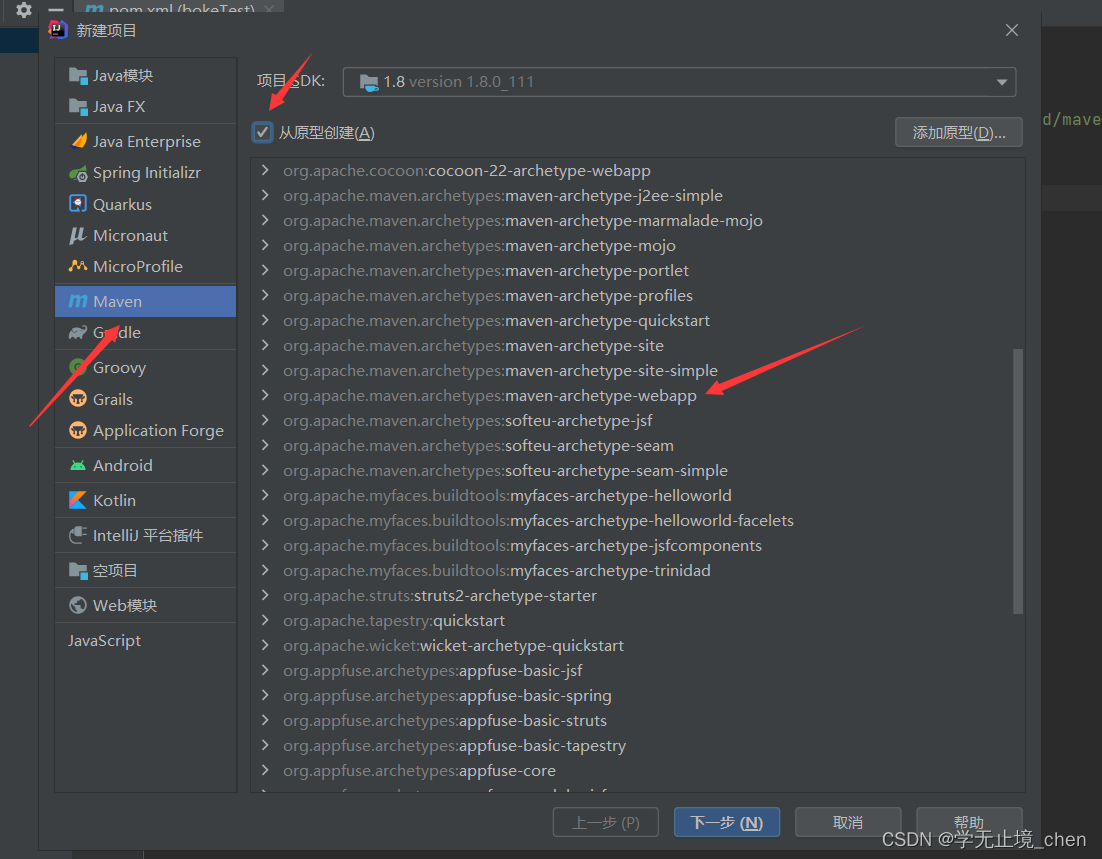
Task: Expand the myfaces-archetype-trinidad node
Action: click(265, 570)
